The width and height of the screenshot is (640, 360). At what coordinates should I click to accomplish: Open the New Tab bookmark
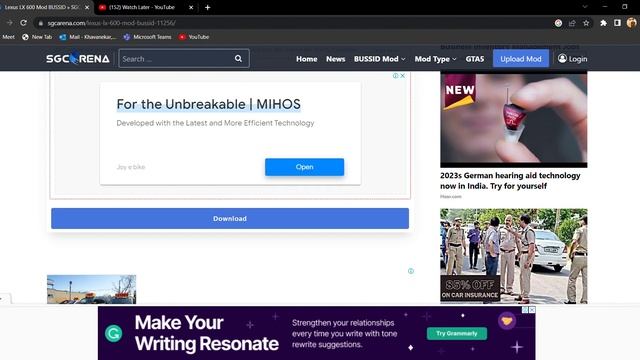[x=37, y=37]
